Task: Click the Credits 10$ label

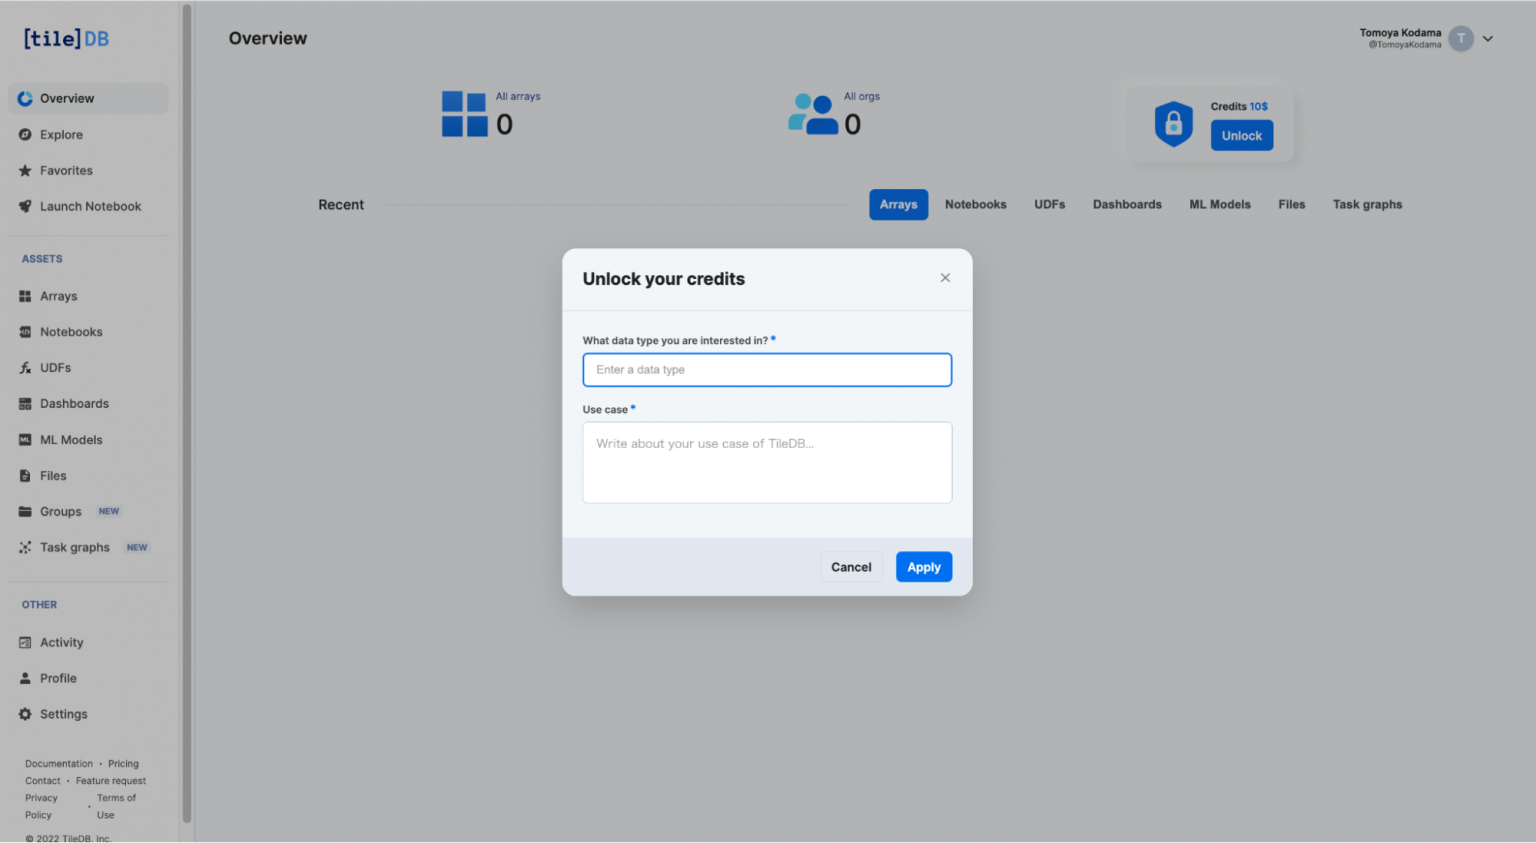Action: (x=1239, y=107)
